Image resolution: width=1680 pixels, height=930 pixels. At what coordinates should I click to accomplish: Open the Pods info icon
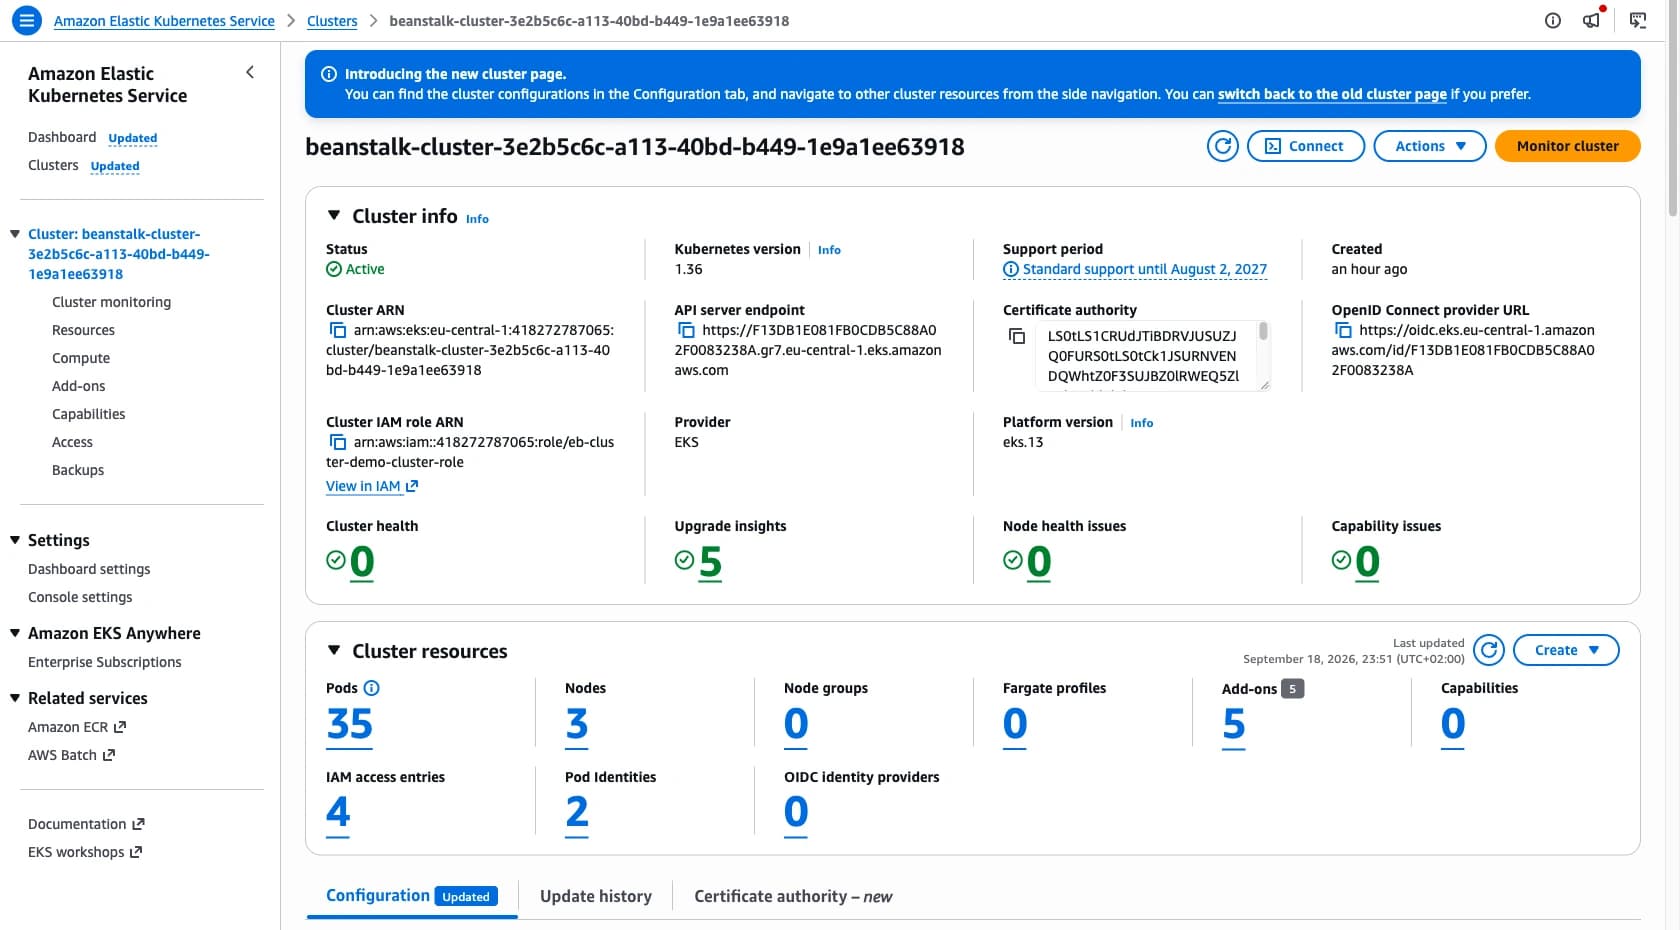click(x=372, y=688)
